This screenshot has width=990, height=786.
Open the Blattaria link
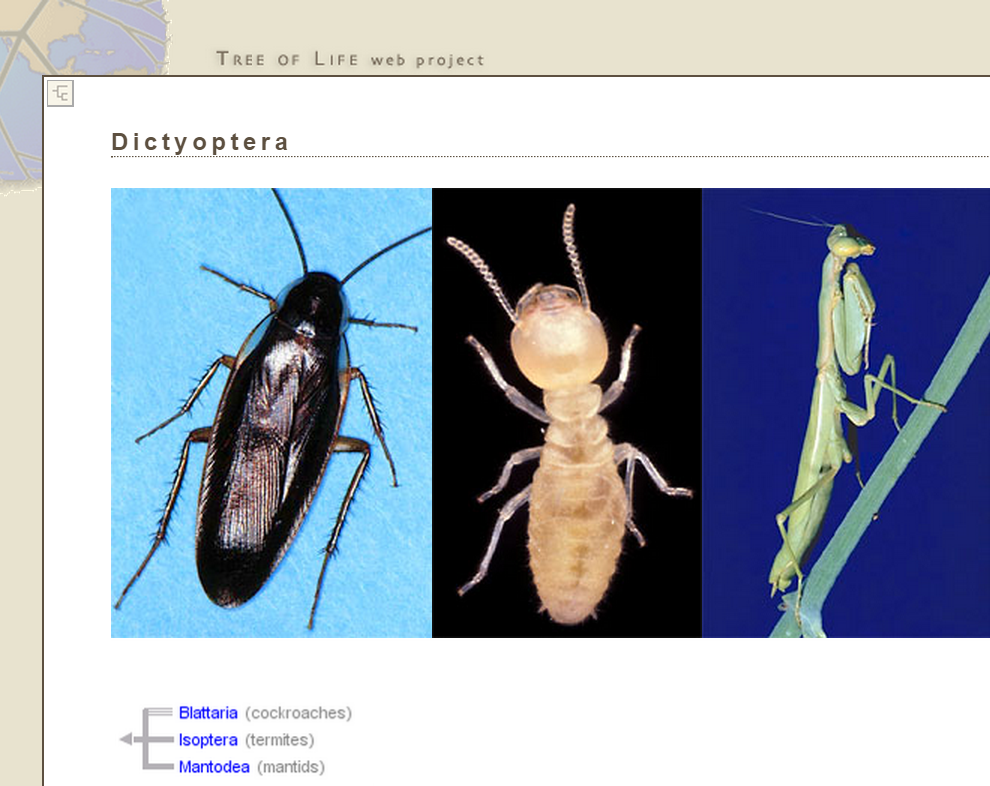coord(208,713)
